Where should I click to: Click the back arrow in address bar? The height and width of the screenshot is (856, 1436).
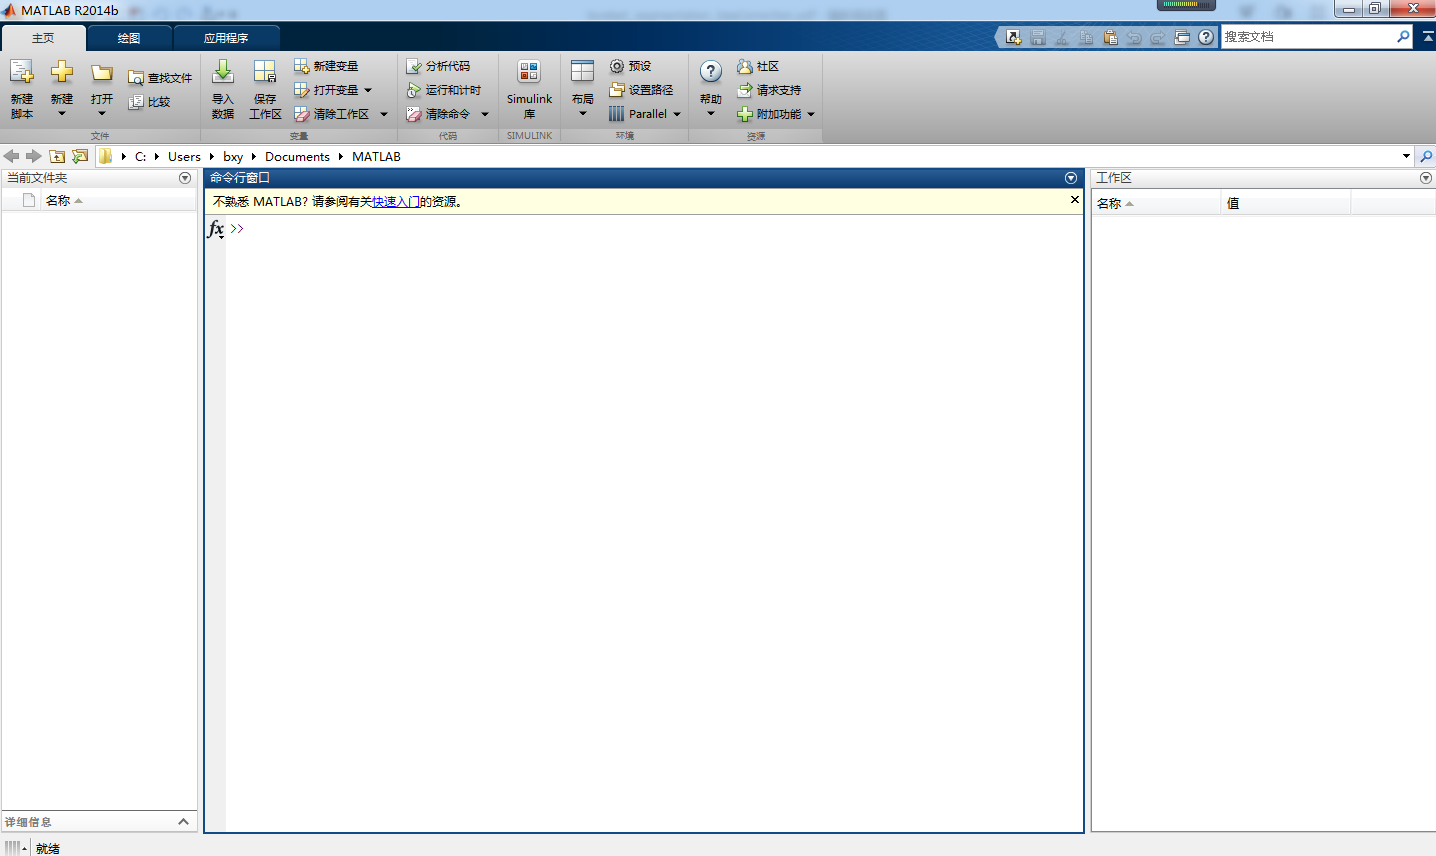tap(11, 156)
